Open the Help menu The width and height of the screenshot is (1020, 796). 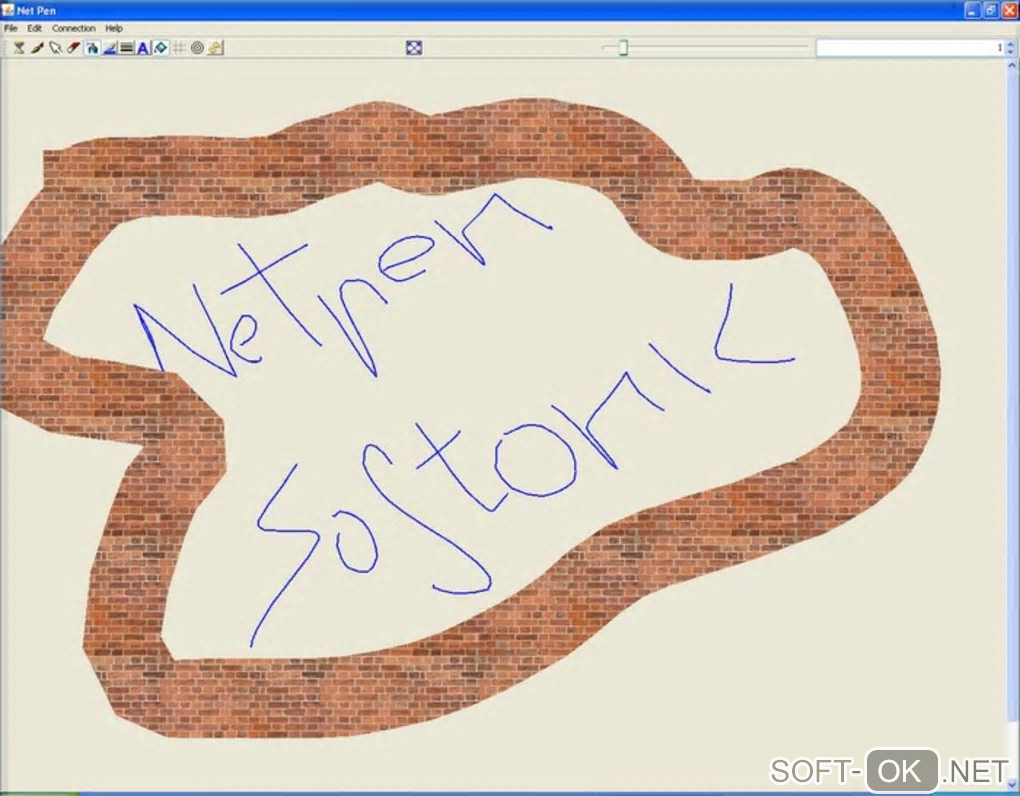click(114, 28)
